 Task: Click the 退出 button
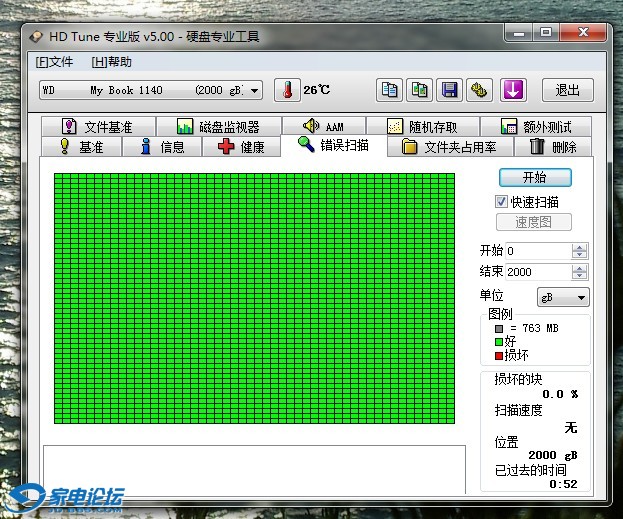tap(568, 90)
